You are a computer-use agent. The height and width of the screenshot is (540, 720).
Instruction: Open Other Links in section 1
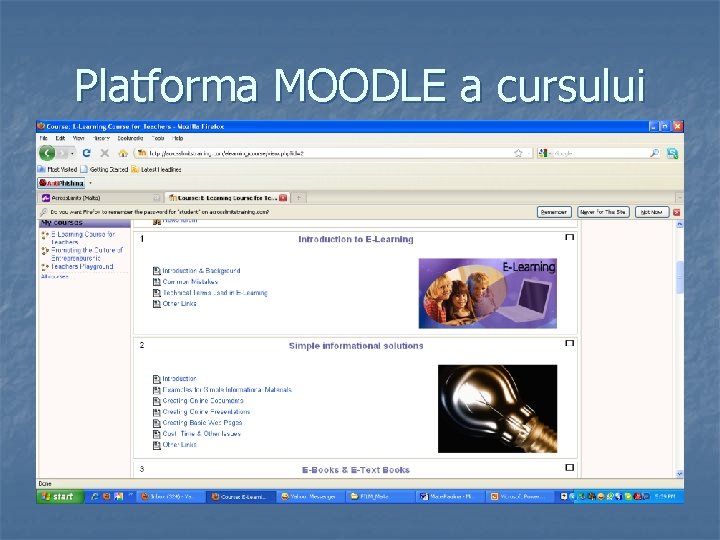point(180,304)
